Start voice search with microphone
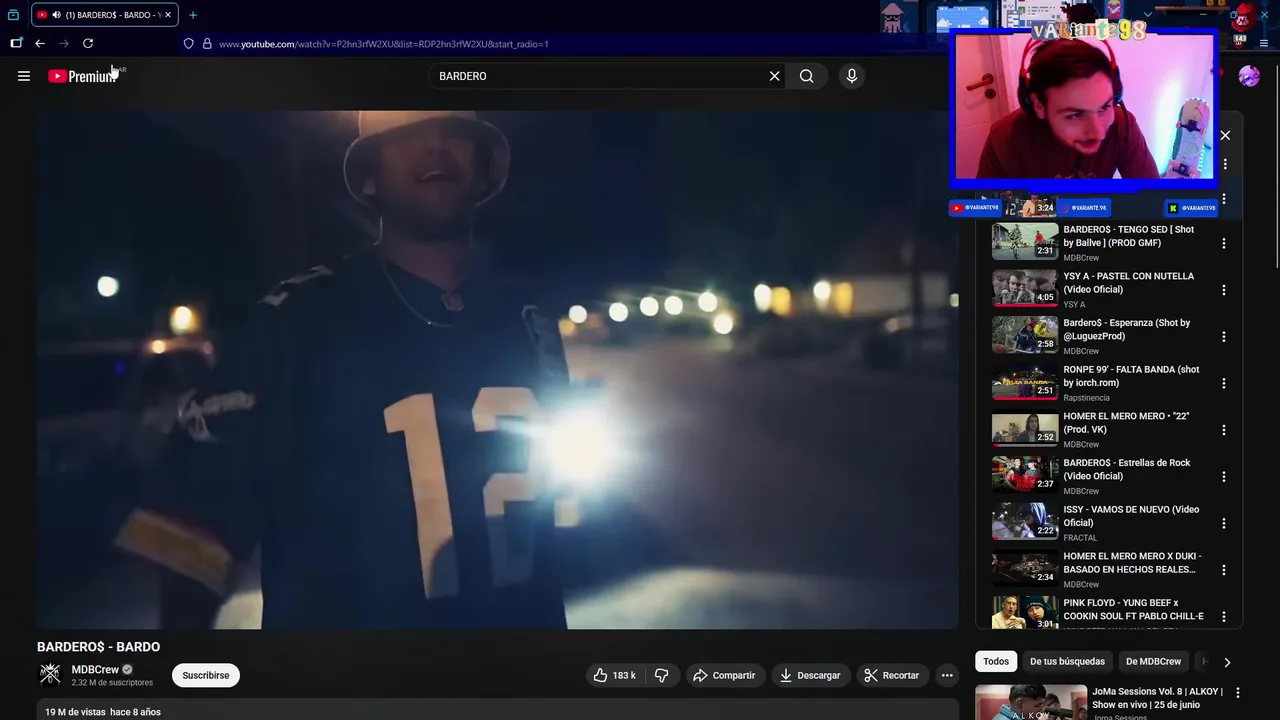The image size is (1280, 720). pyautogui.click(x=851, y=76)
